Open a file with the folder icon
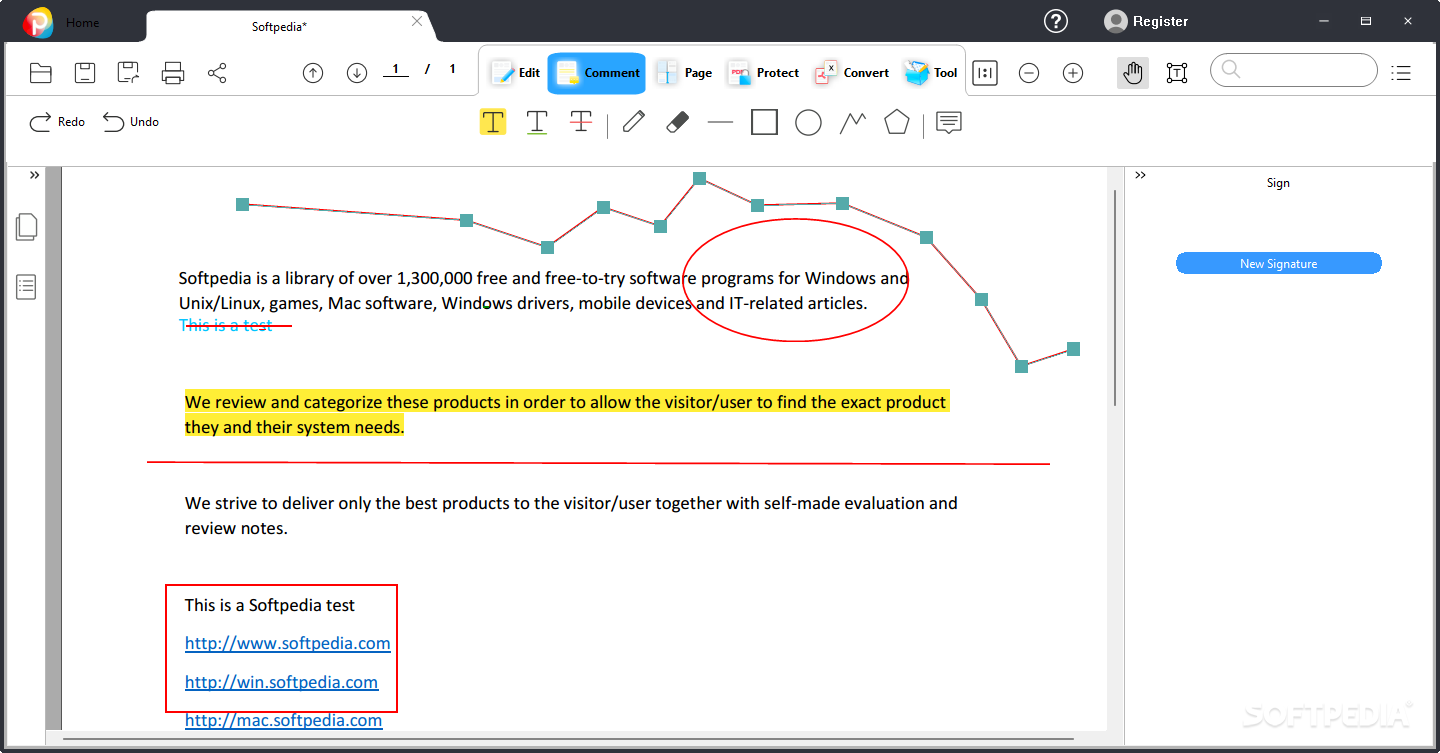 pyautogui.click(x=41, y=72)
